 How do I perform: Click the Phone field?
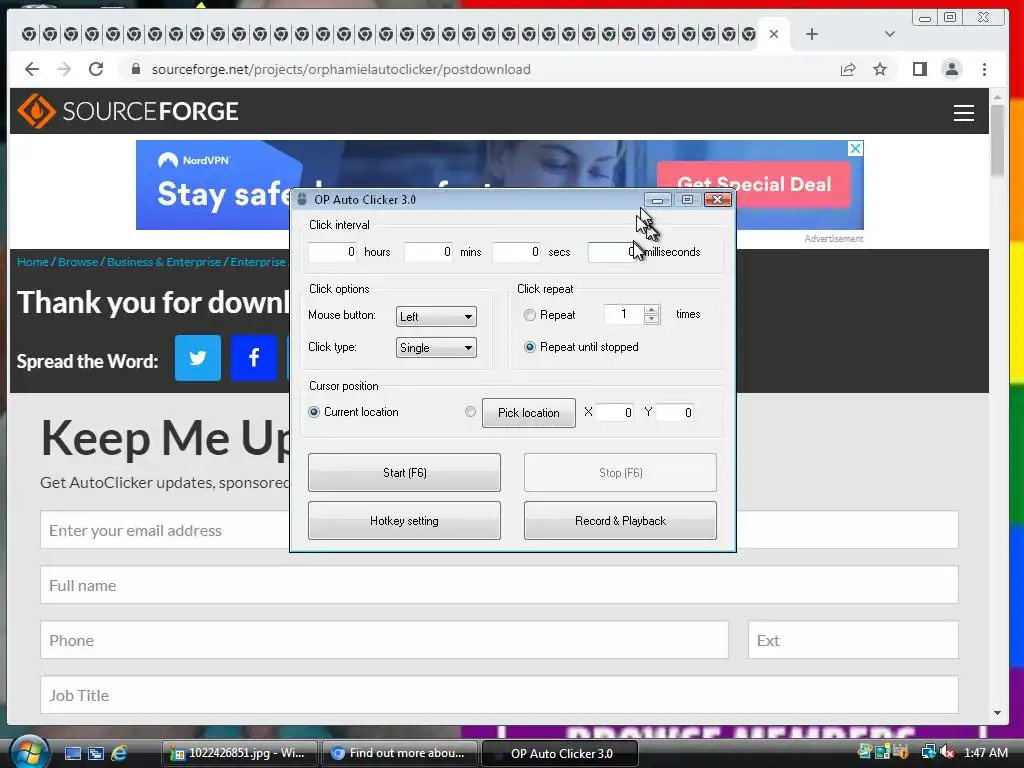[384, 640]
